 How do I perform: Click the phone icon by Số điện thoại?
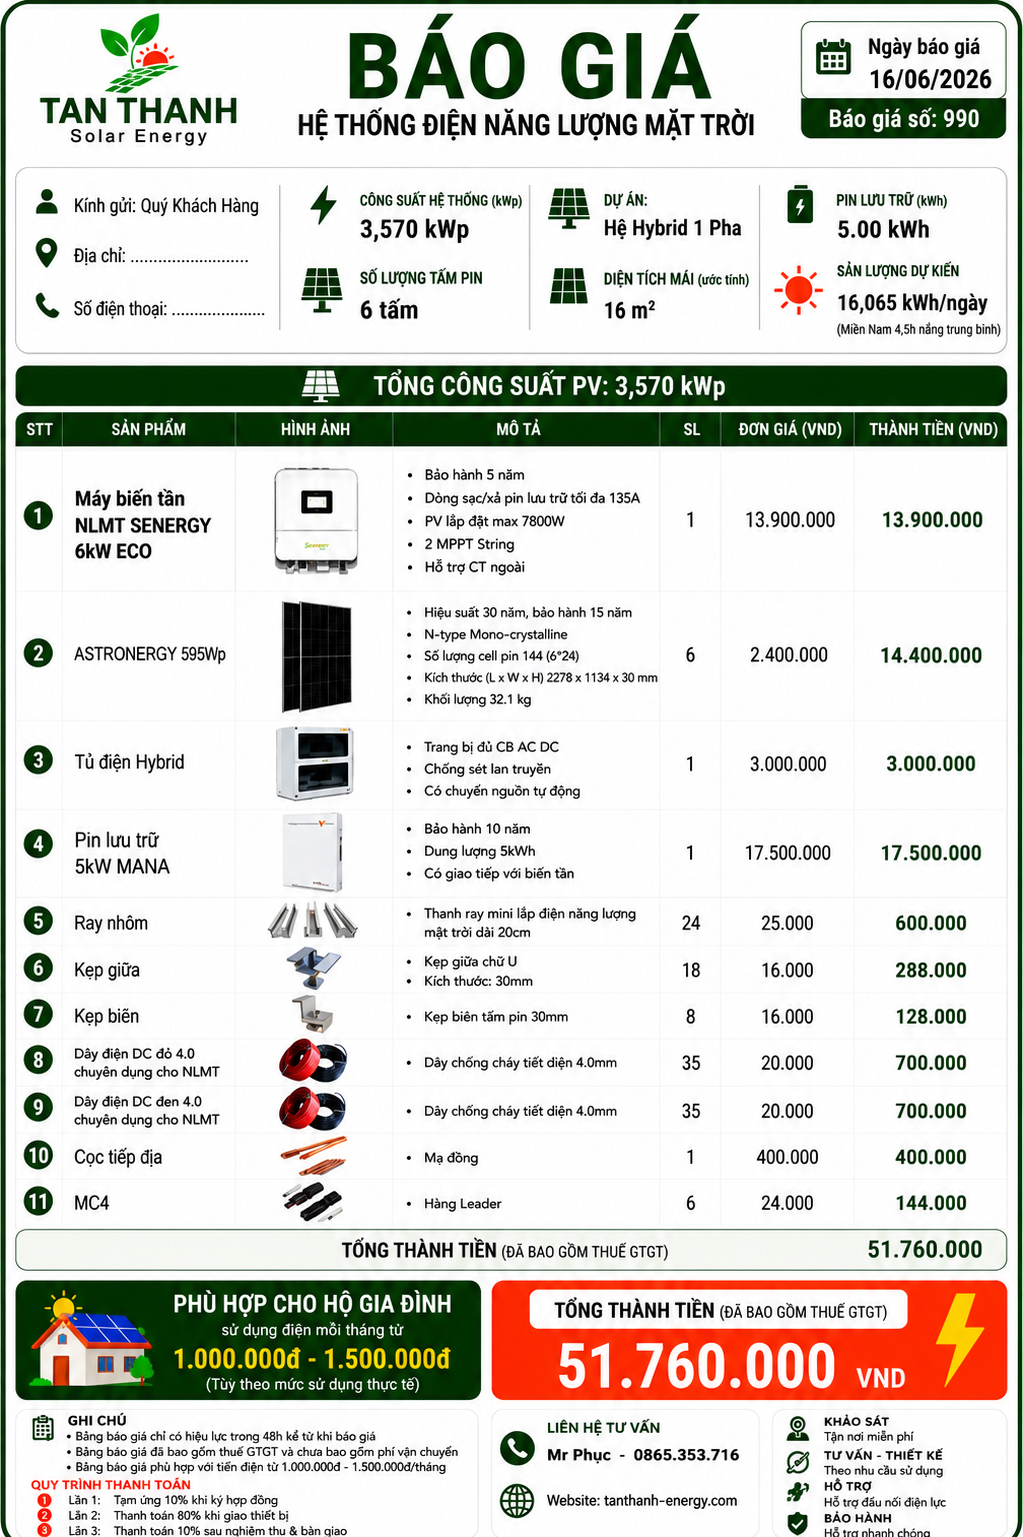47,305
